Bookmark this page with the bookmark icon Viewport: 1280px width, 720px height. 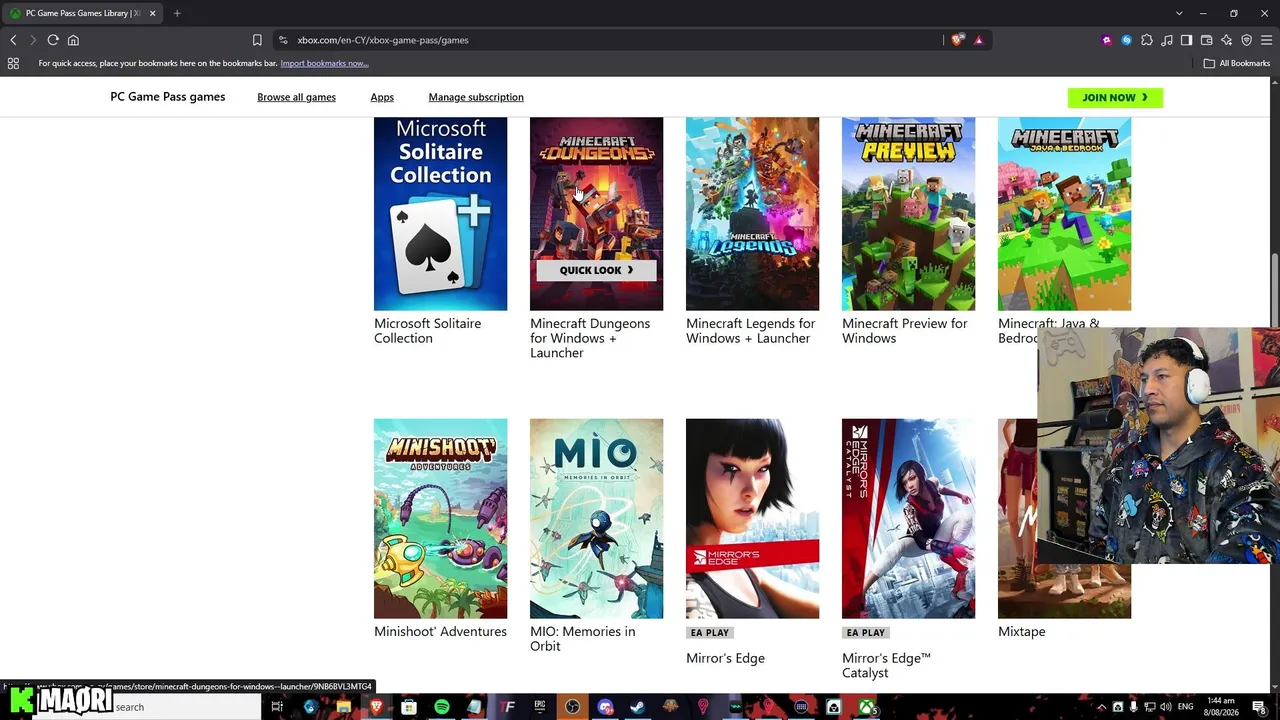(x=257, y=40)
